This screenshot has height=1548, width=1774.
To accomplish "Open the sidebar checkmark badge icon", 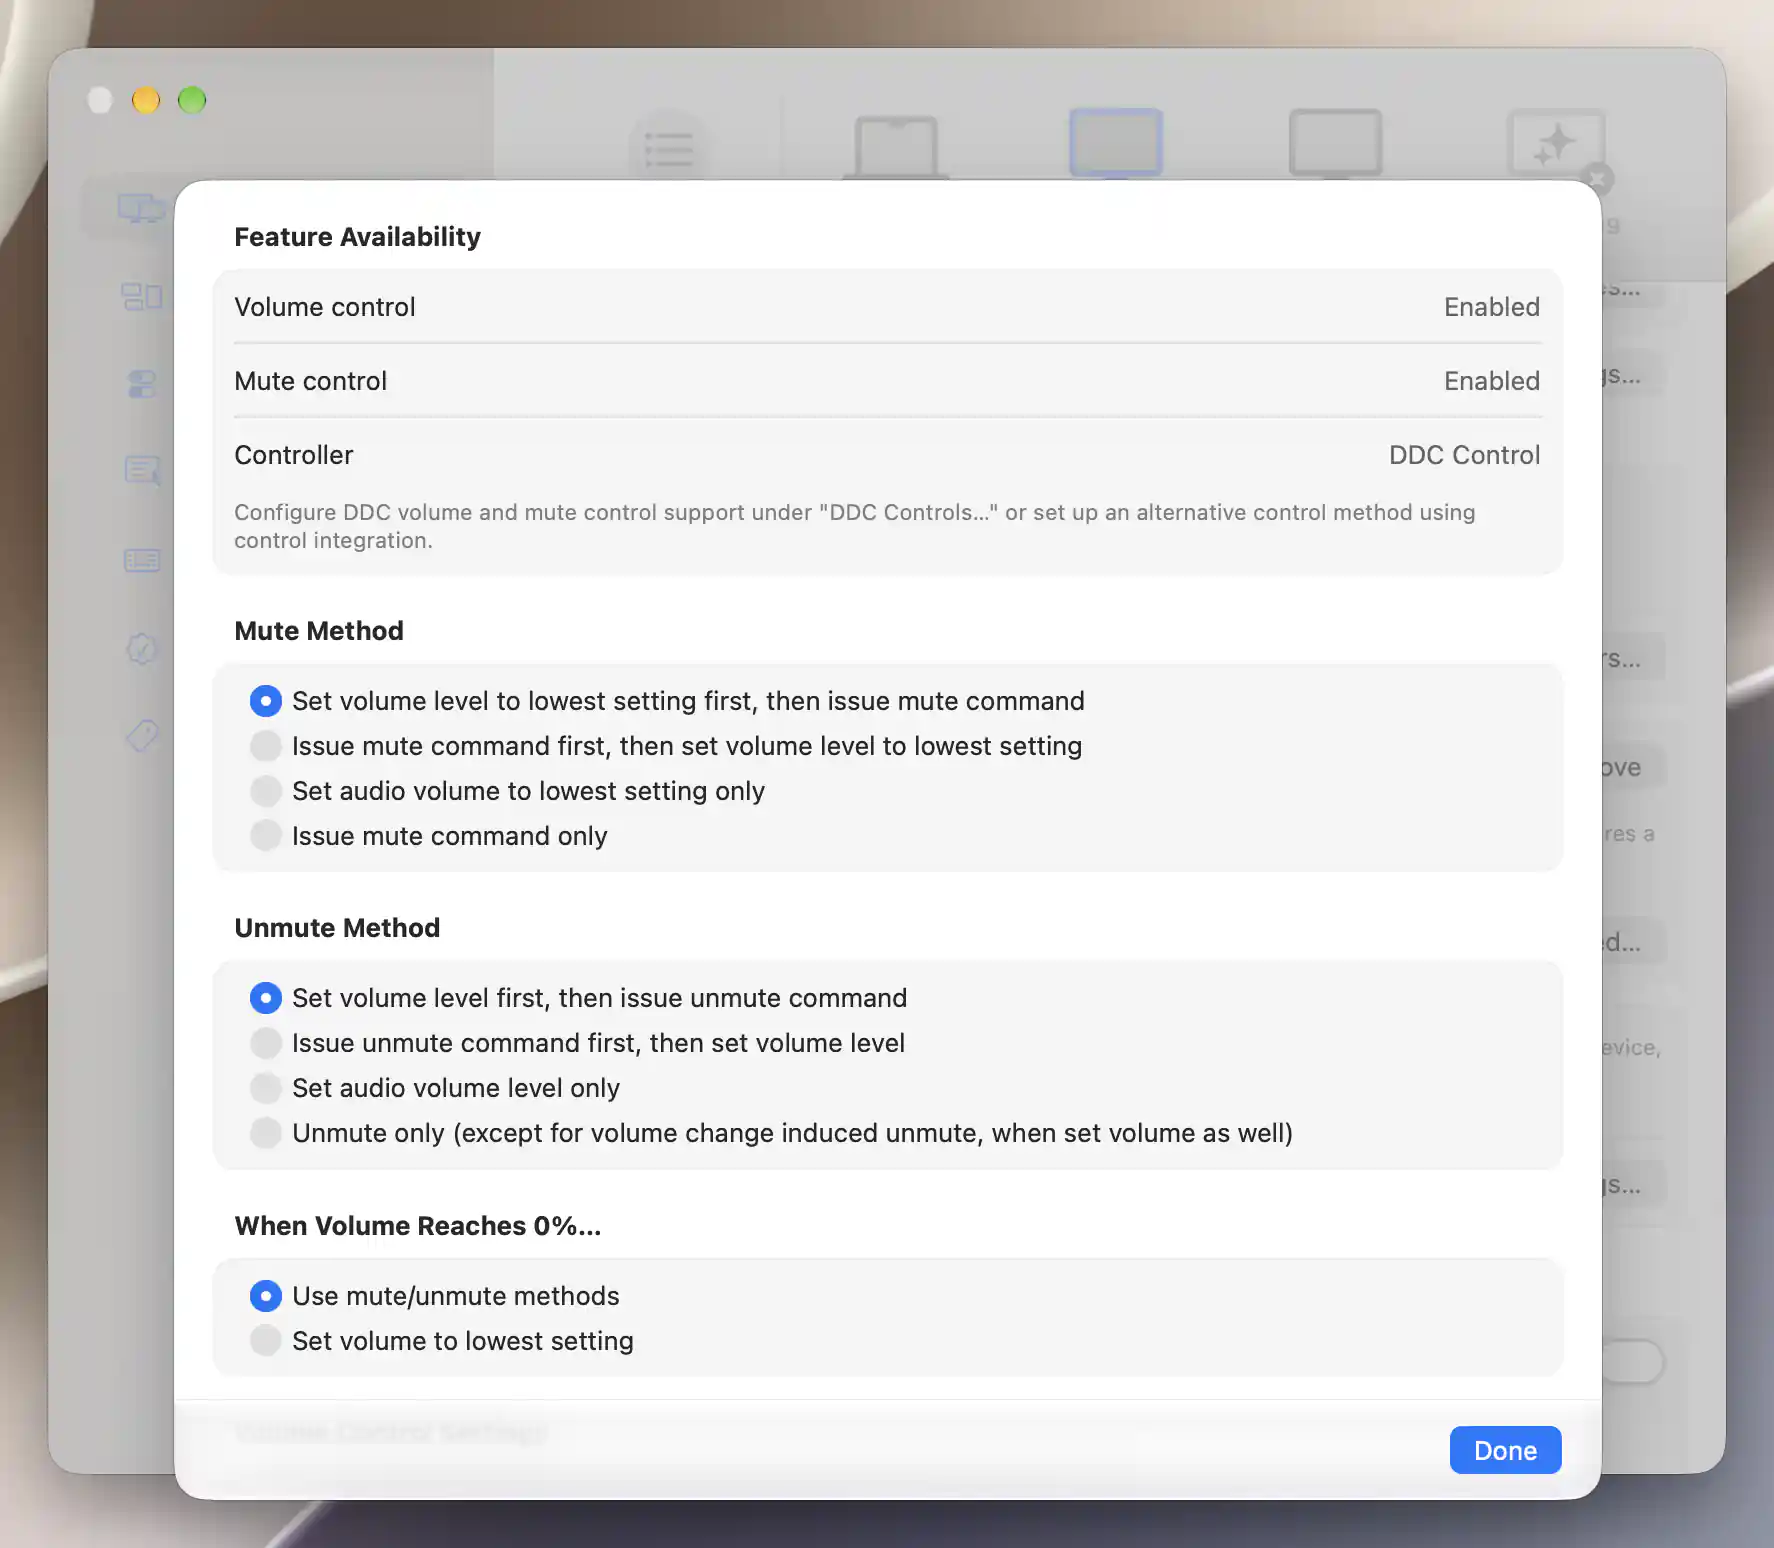I will (142, 648).
